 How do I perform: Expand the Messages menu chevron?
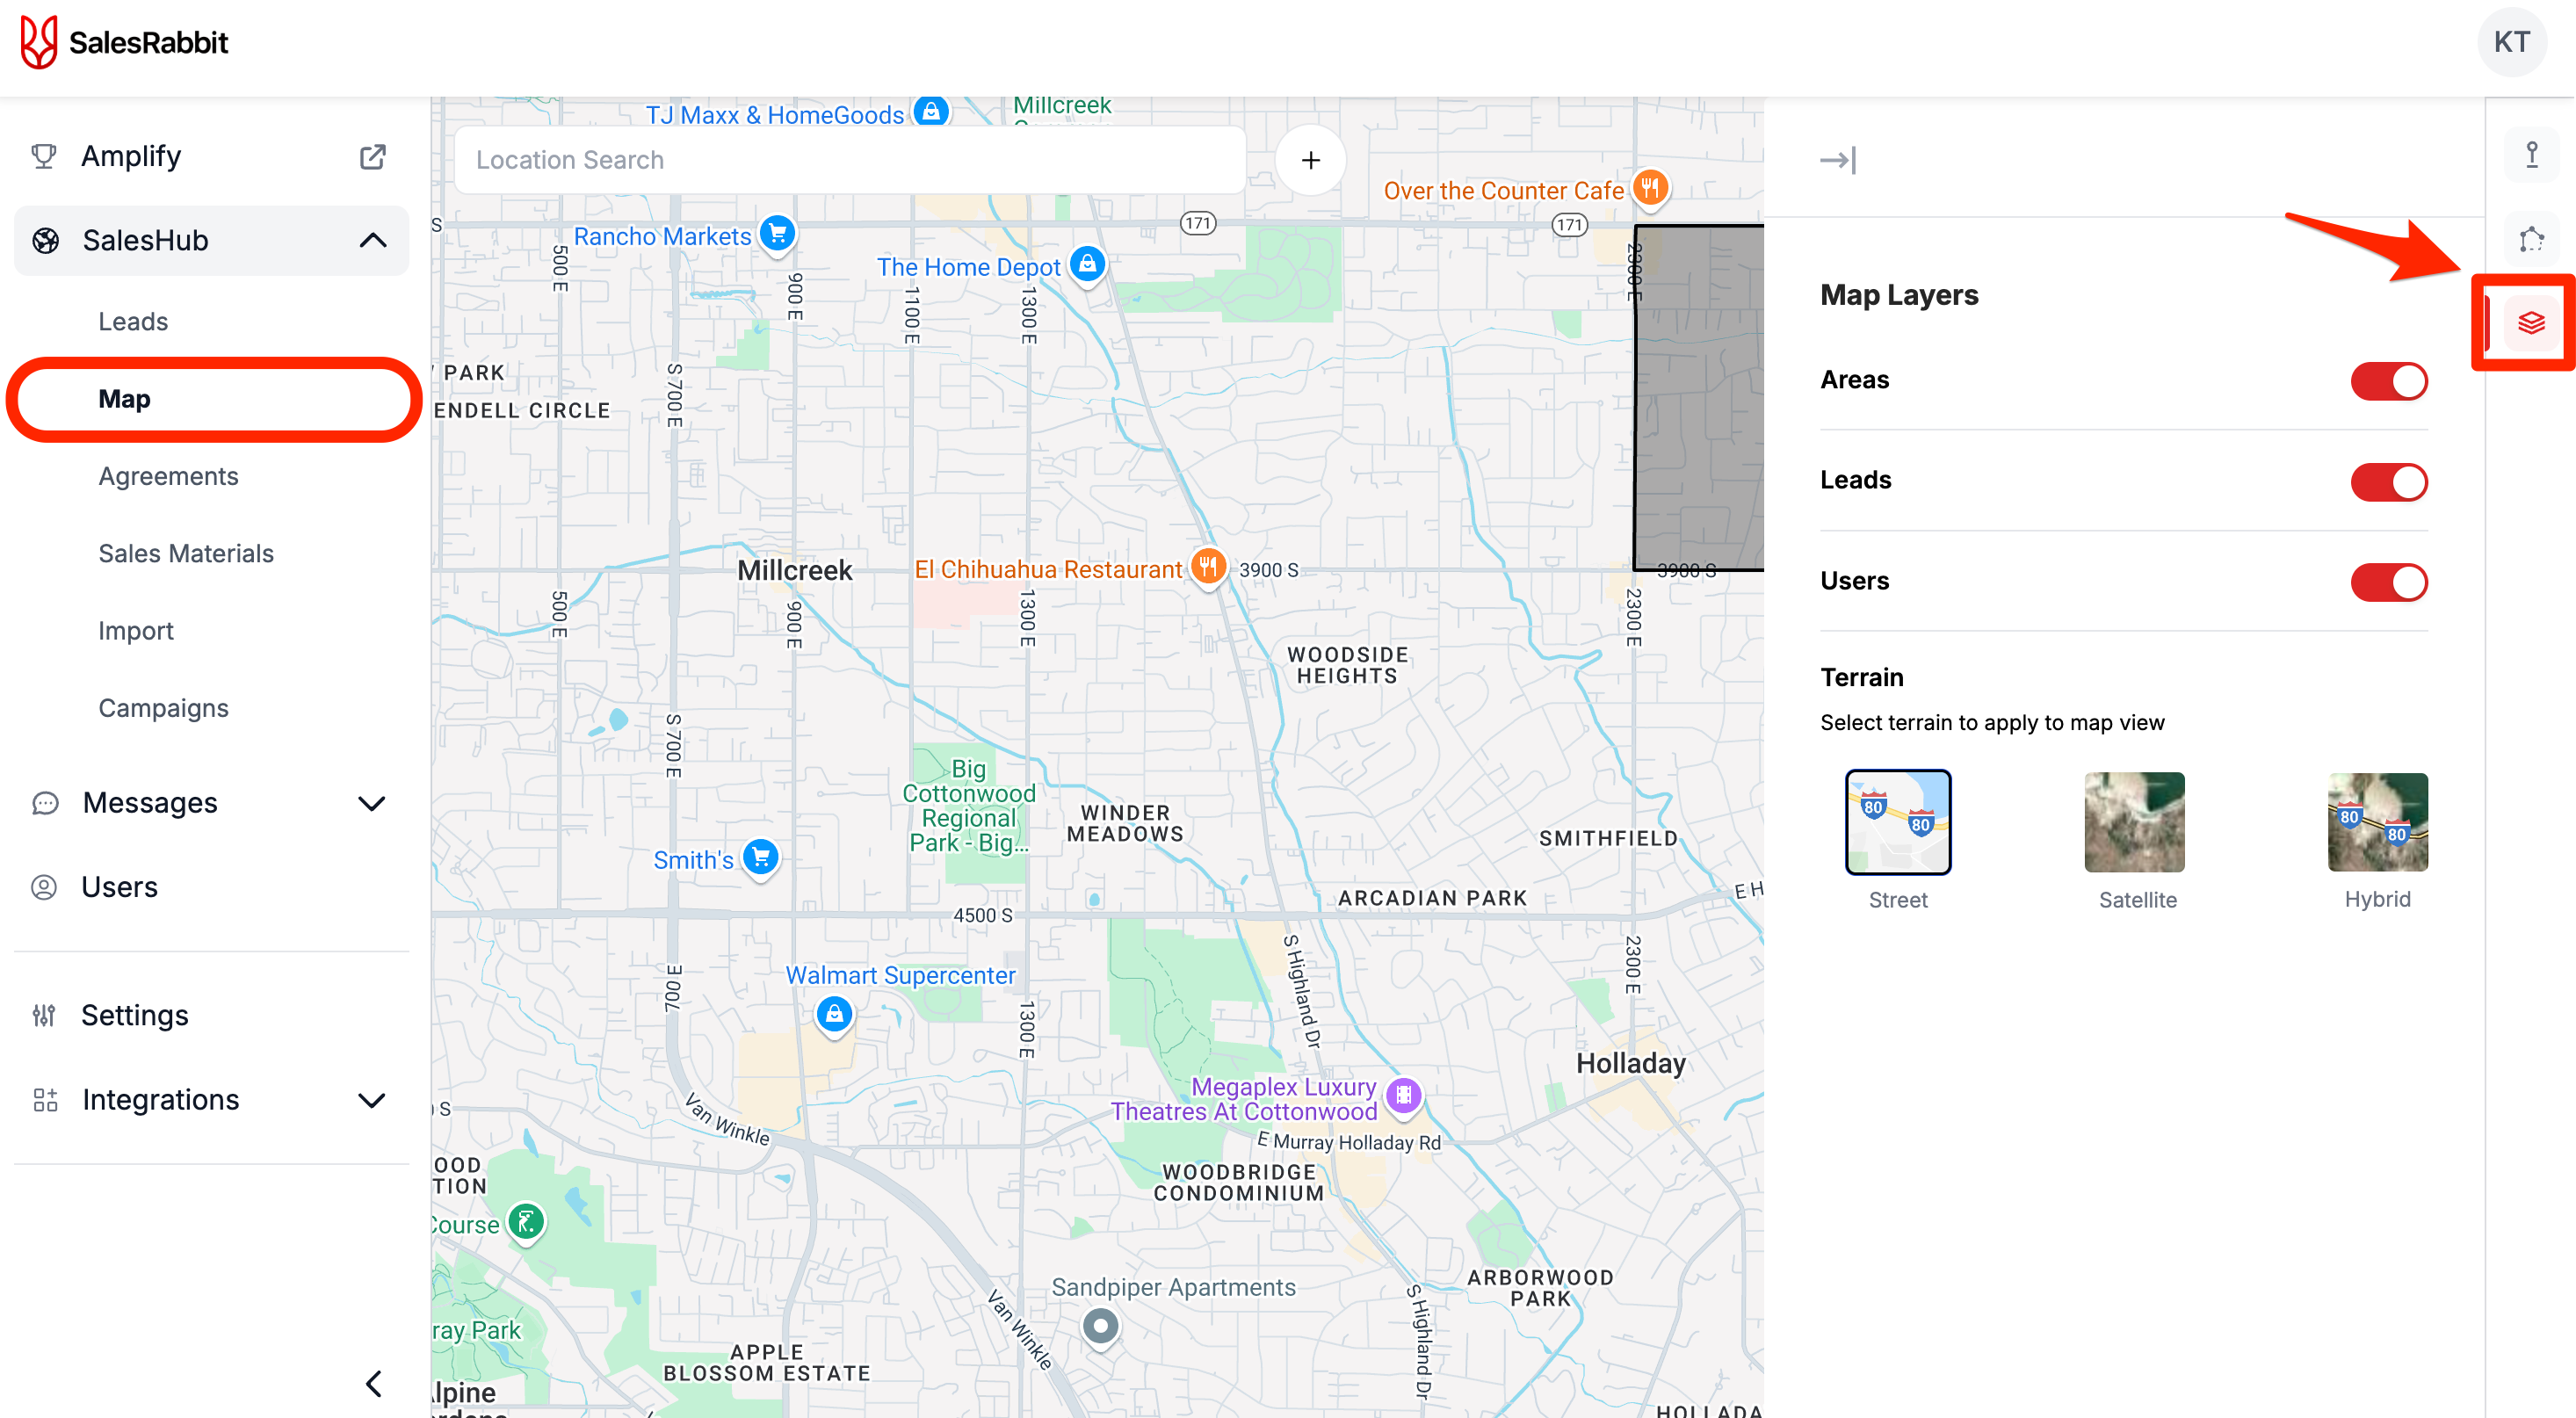372,803
